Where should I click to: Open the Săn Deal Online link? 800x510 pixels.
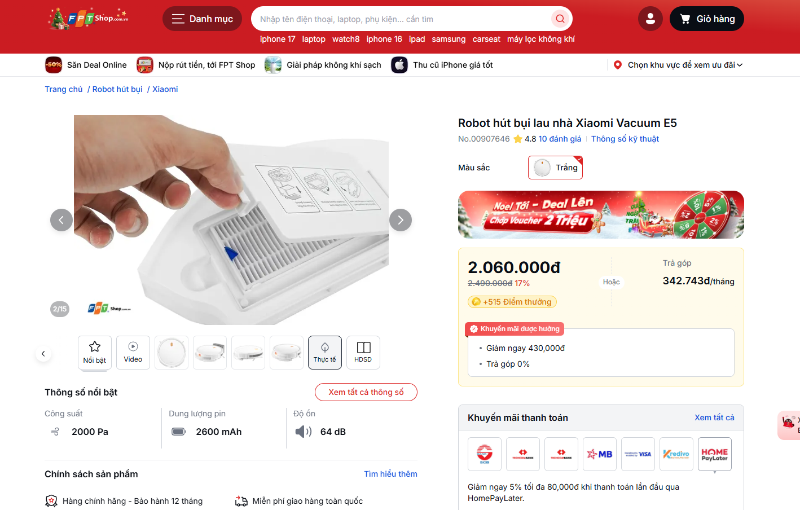point(87,65)
